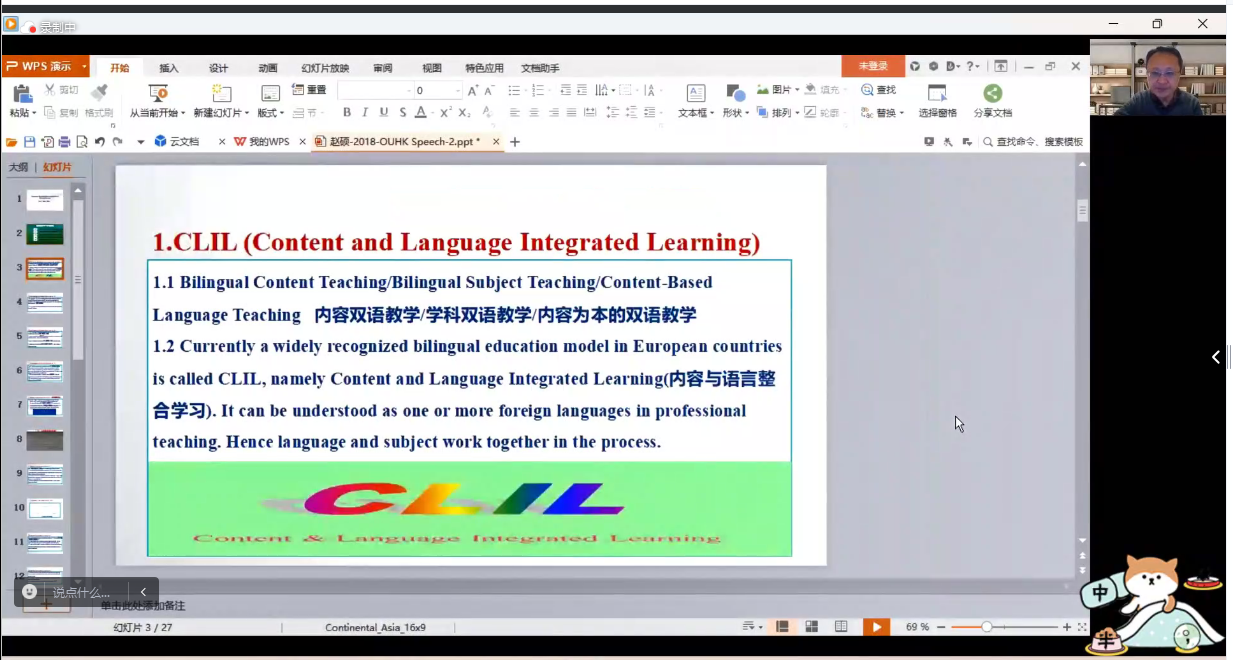
Task: Toggle right text alignment
Action: 553,113
